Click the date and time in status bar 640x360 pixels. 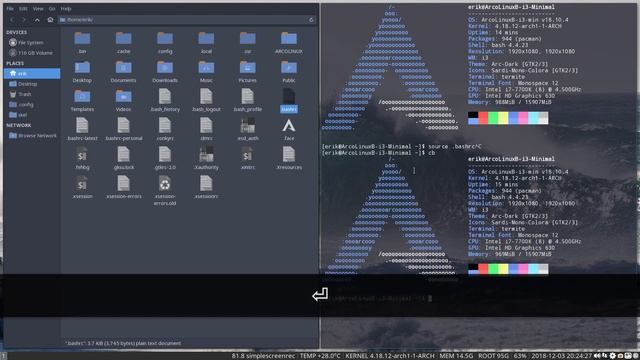click(561, 356)
